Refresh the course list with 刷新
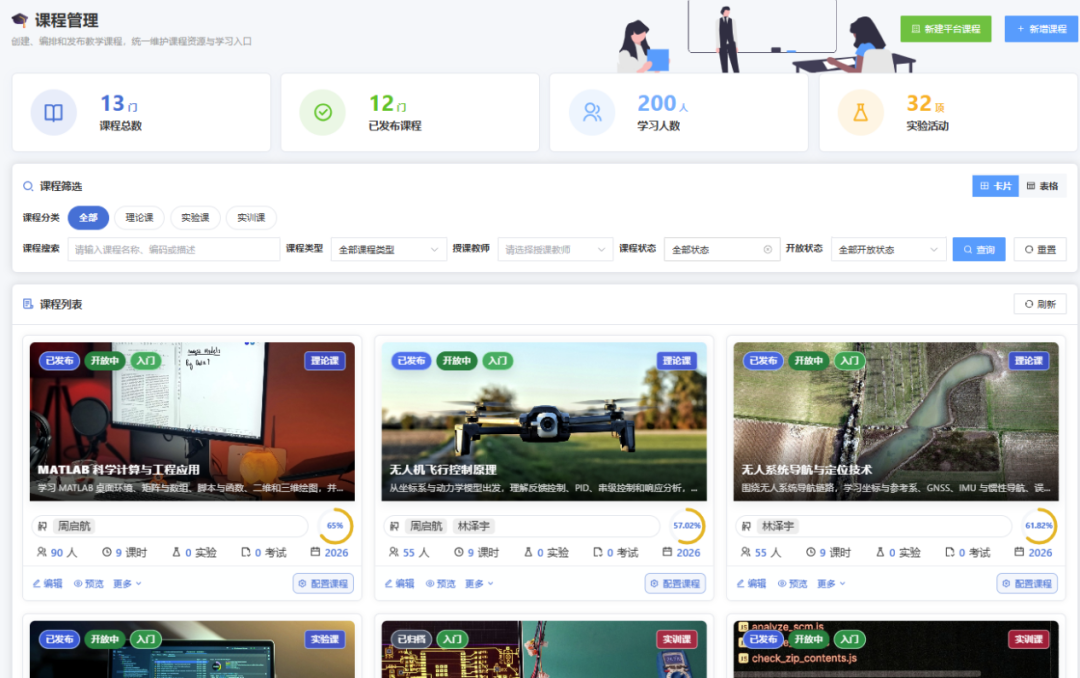Viewport: 1080px width, 678px height. tap(1040, 304)
